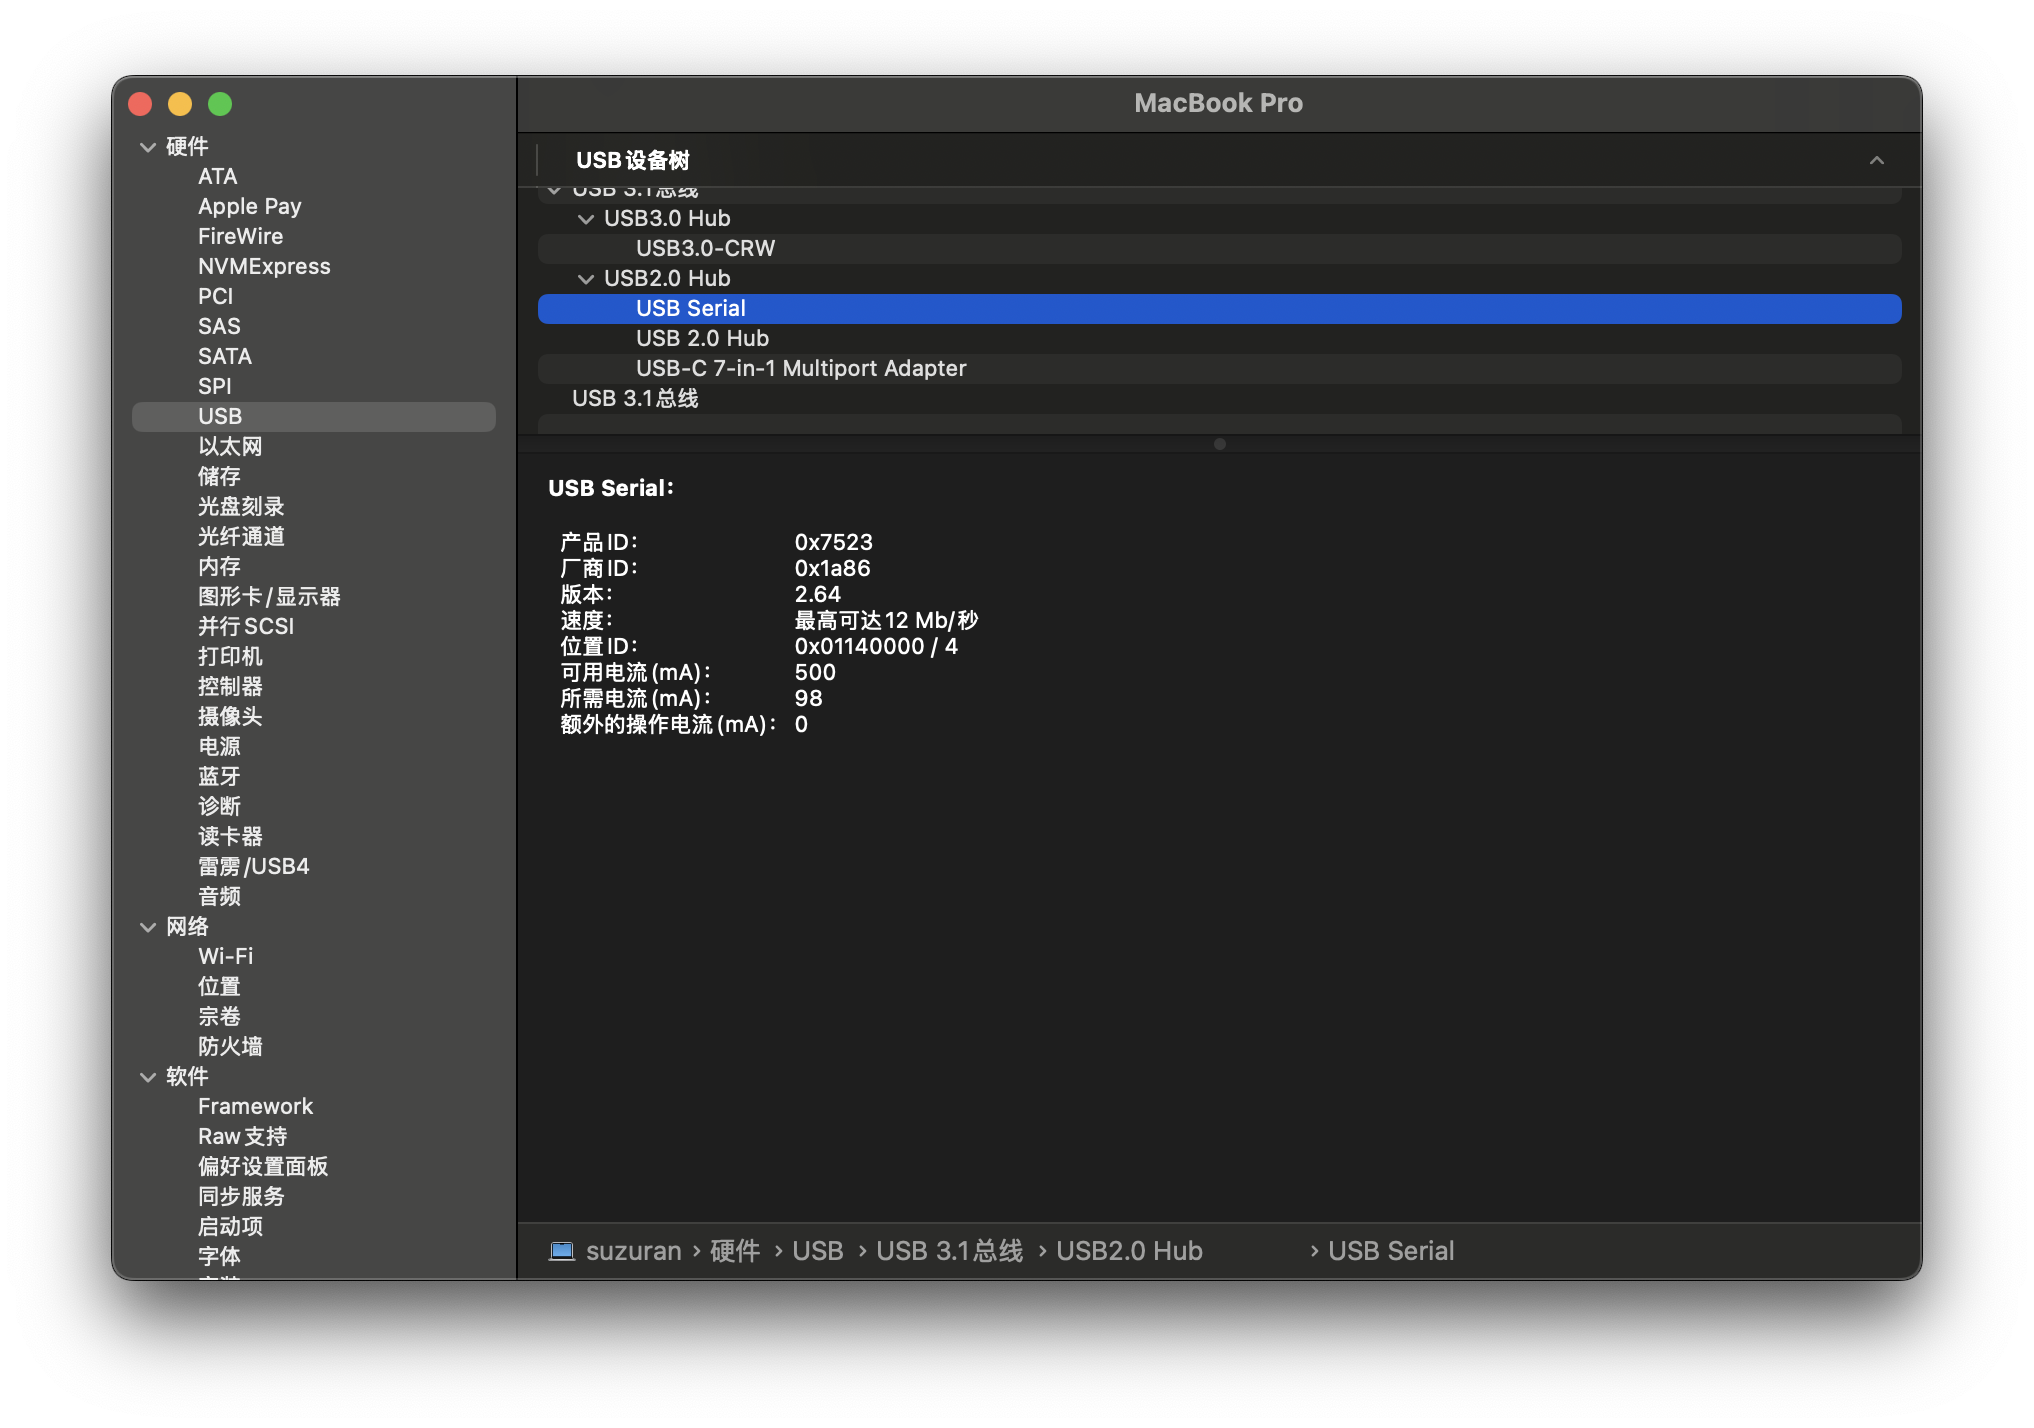Screen dimensions: 2034x1428
Task: Select USB 2.0 Hub device row
Action: click(x=1219, y=339)
